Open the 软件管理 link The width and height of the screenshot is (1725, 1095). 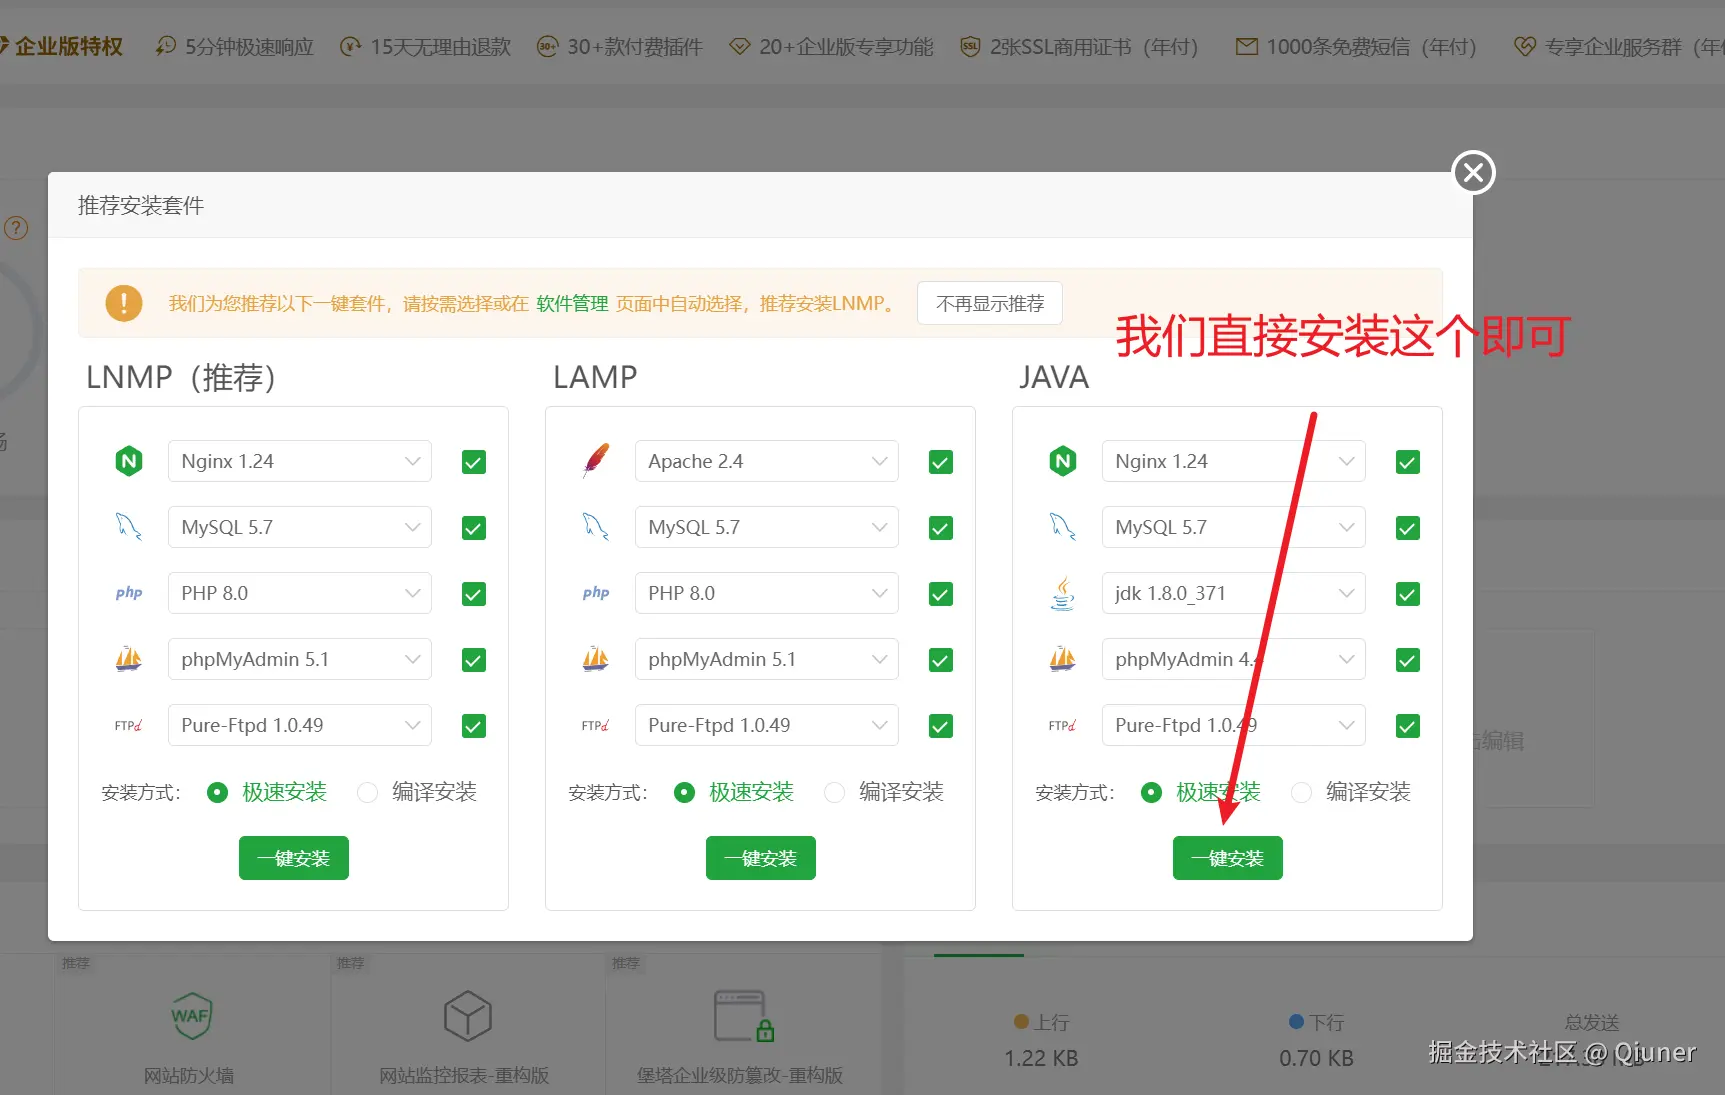(x=572, y=303)
